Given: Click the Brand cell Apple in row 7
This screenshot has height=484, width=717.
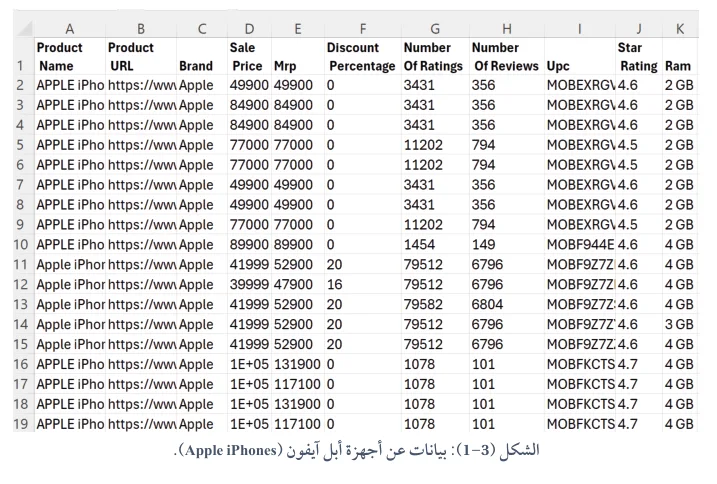Looking at the screenshot, I should pos(202,185).
